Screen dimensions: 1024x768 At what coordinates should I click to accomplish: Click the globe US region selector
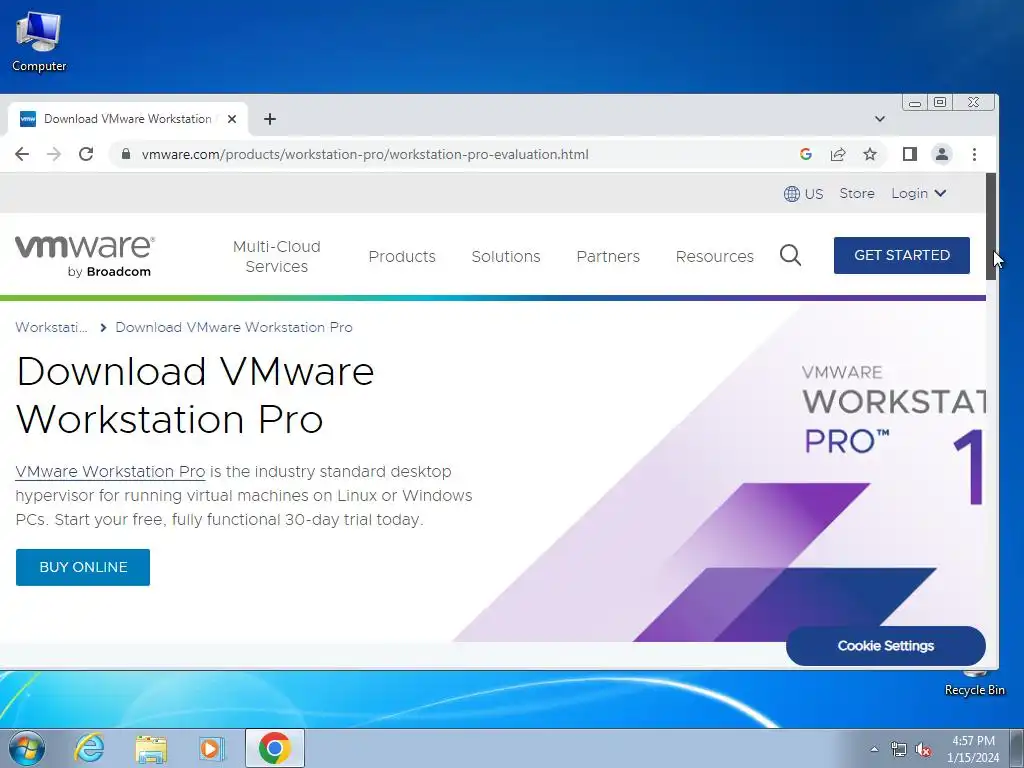[x=803, y=194]
